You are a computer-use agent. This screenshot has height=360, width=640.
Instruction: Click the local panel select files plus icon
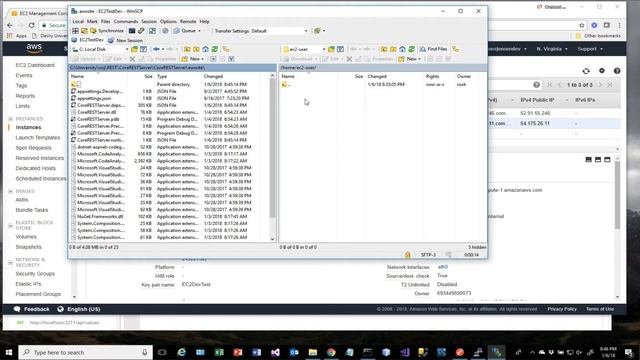(x=213, y=59)
